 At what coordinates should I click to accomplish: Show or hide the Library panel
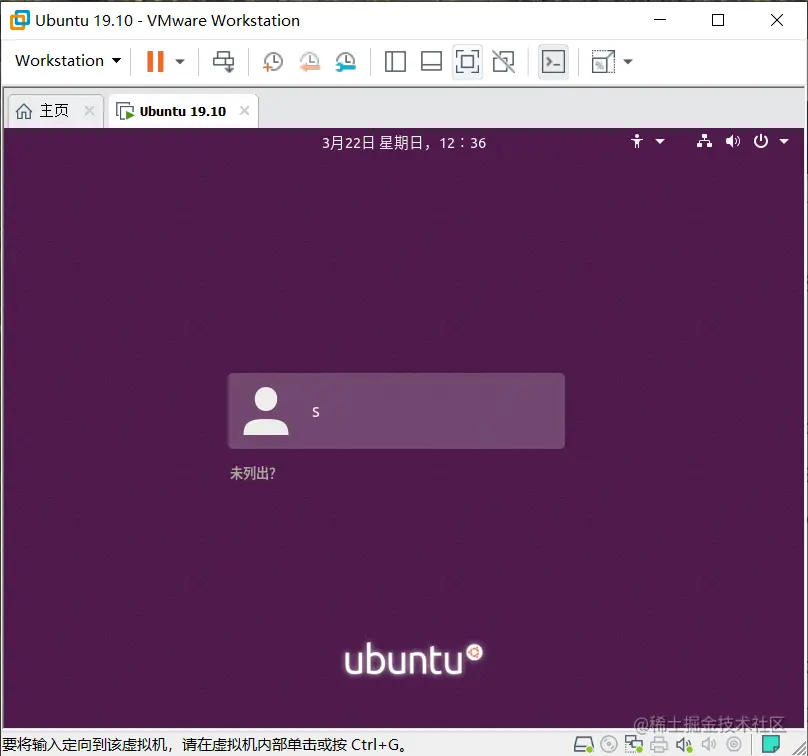(x=395, y=61)
